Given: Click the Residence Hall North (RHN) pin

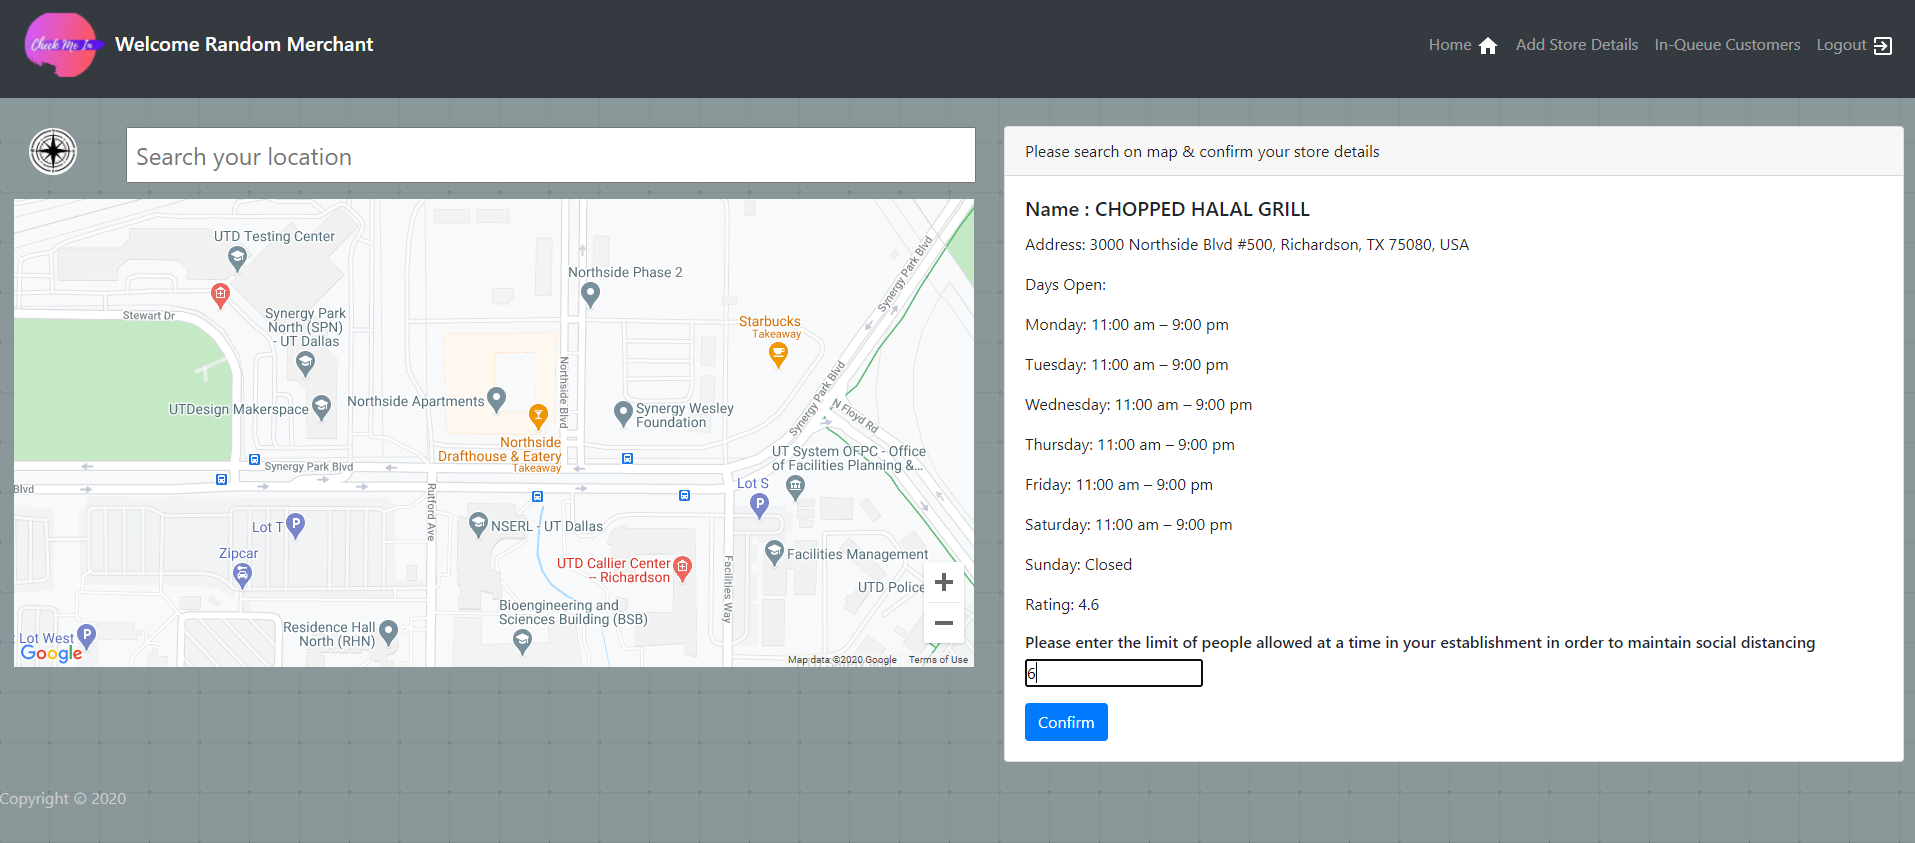Looking at the screenshot, I should [x=389, y=632].
